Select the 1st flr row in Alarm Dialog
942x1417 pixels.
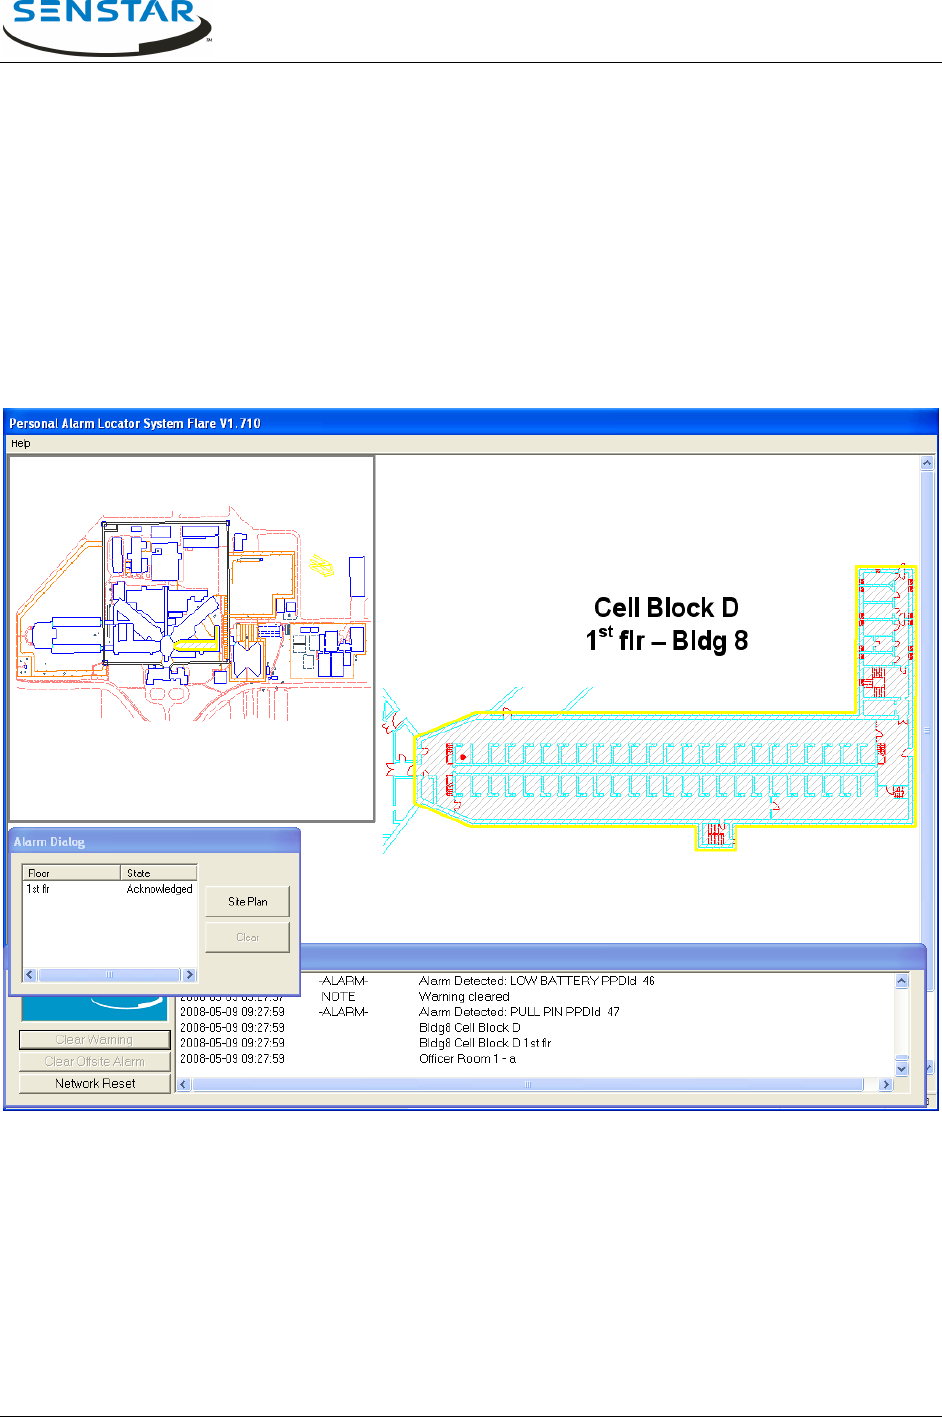pos(110,889)
